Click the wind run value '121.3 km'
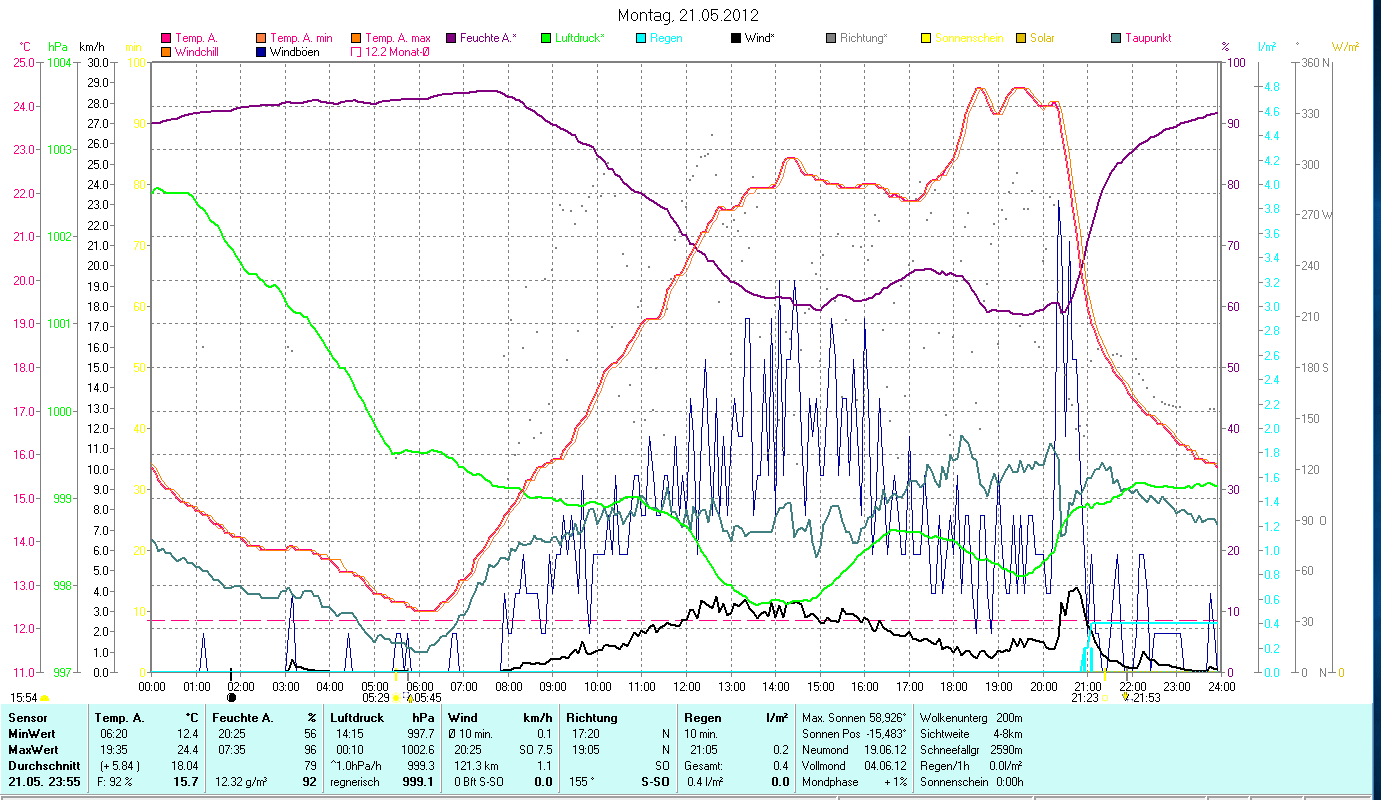 (x=477, y=766)
